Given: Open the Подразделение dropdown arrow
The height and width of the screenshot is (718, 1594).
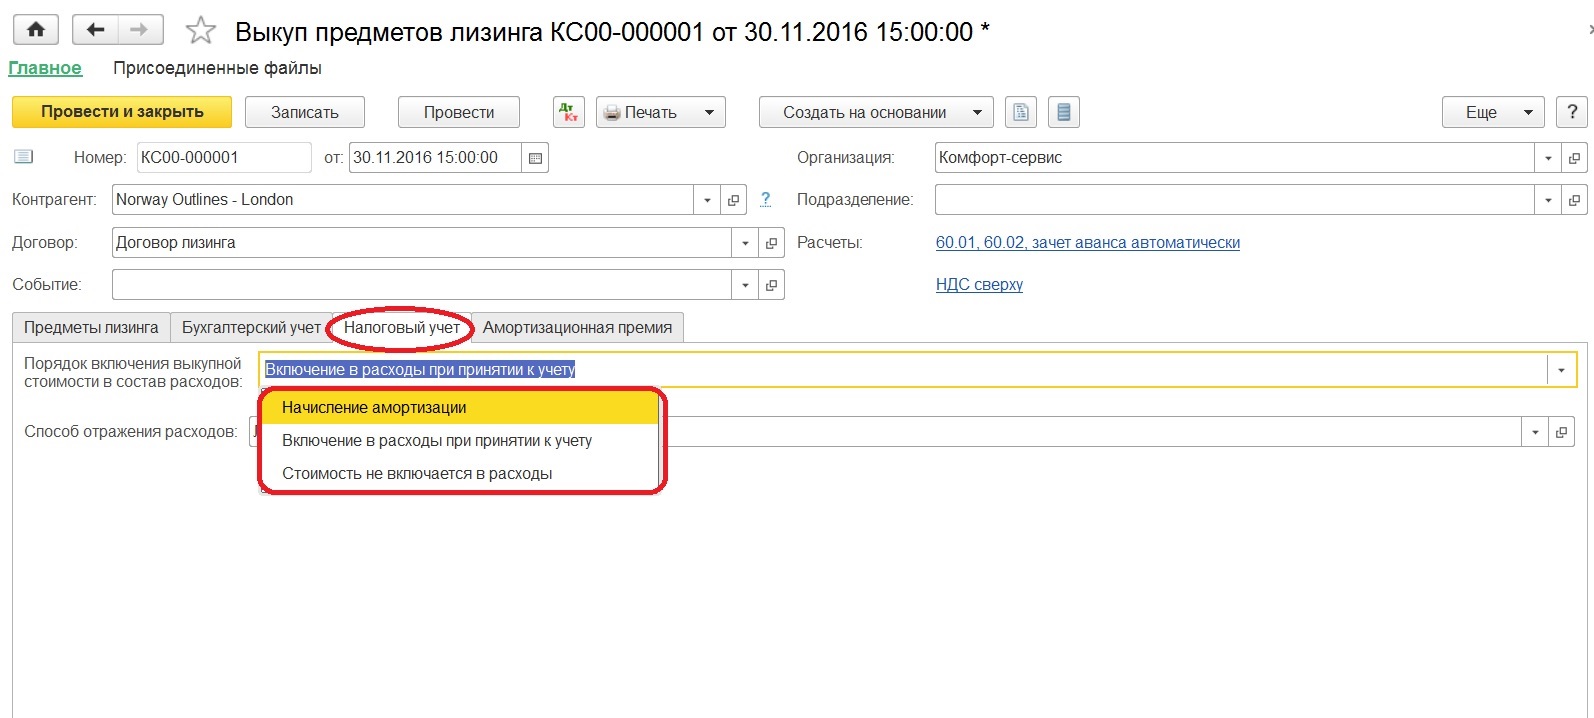Looking at the screenshot, I should point(1548,200).
